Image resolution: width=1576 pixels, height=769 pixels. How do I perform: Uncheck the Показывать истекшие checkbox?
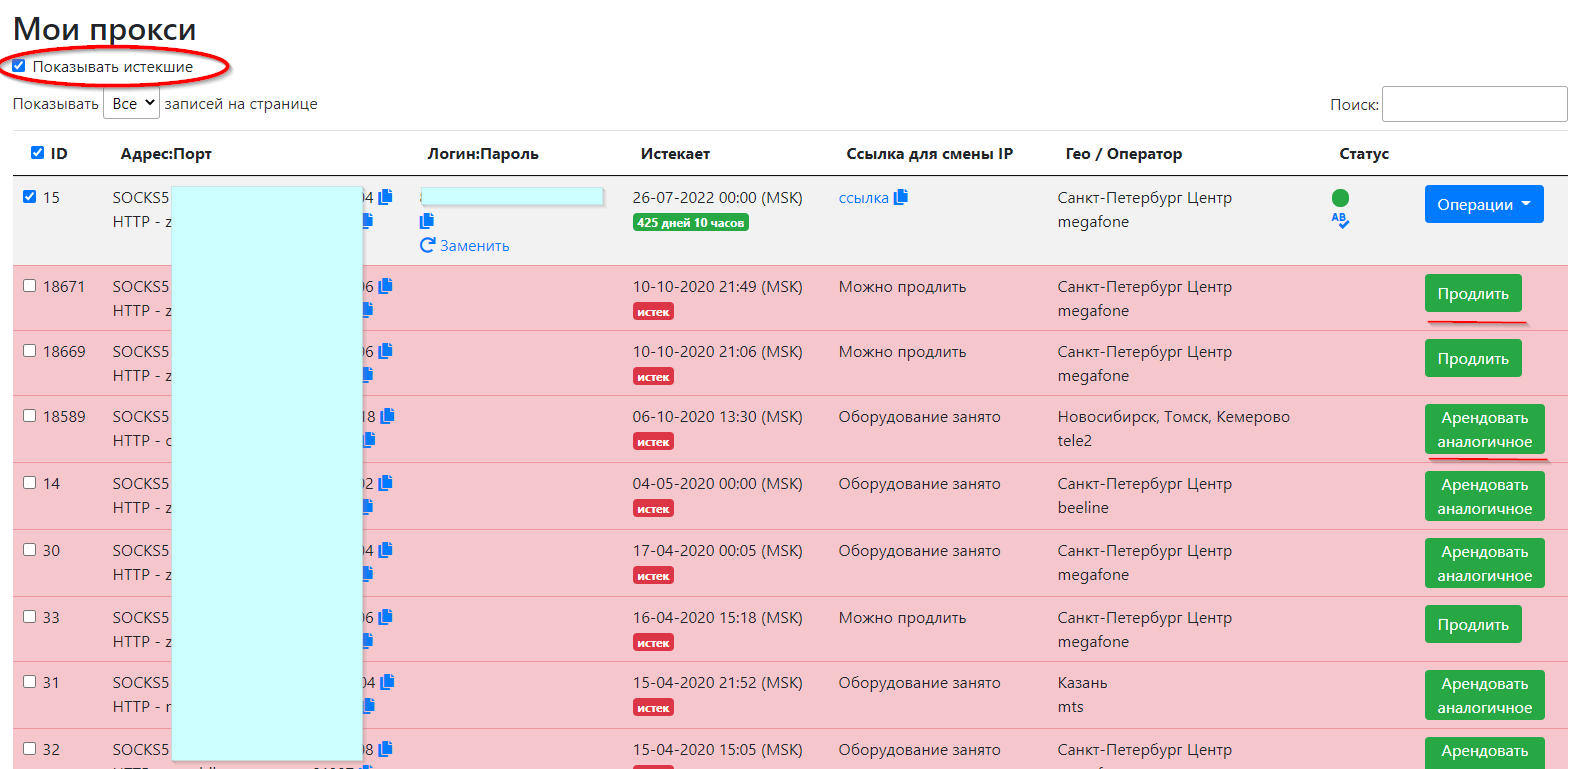[x=19, y=66]
